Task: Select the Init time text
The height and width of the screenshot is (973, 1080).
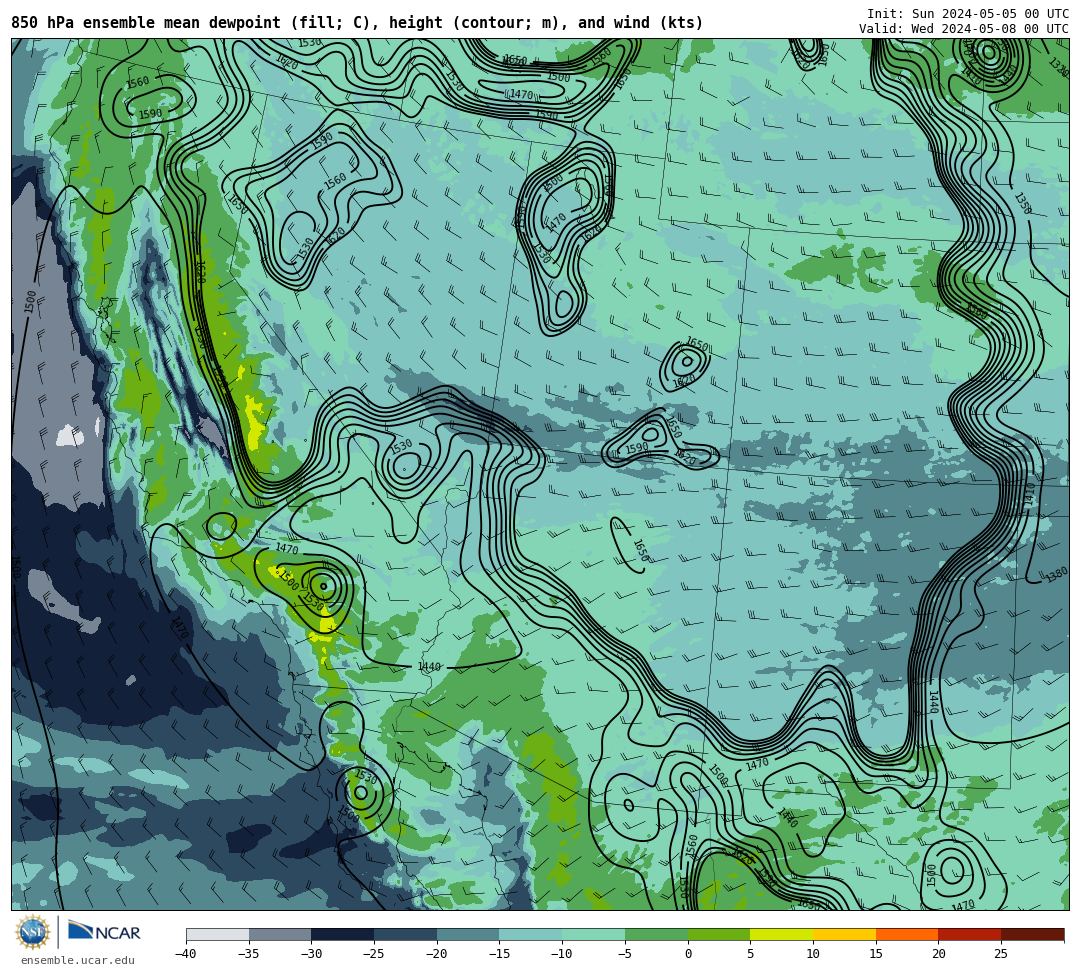Action: point(968,14)
